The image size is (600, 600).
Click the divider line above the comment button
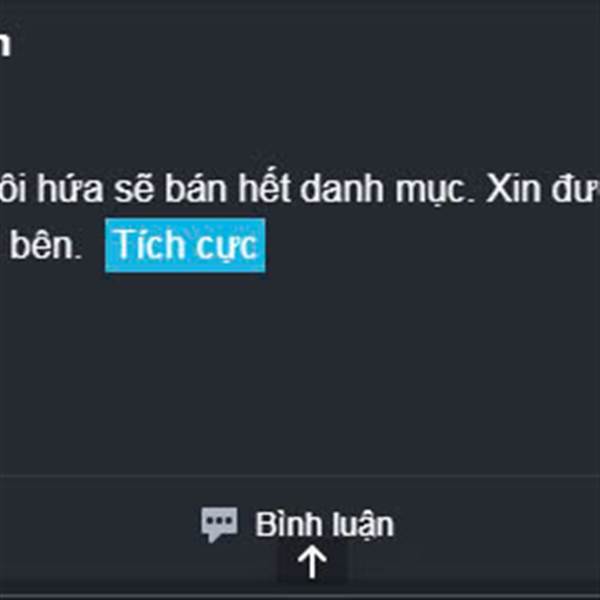pos(300,477)
